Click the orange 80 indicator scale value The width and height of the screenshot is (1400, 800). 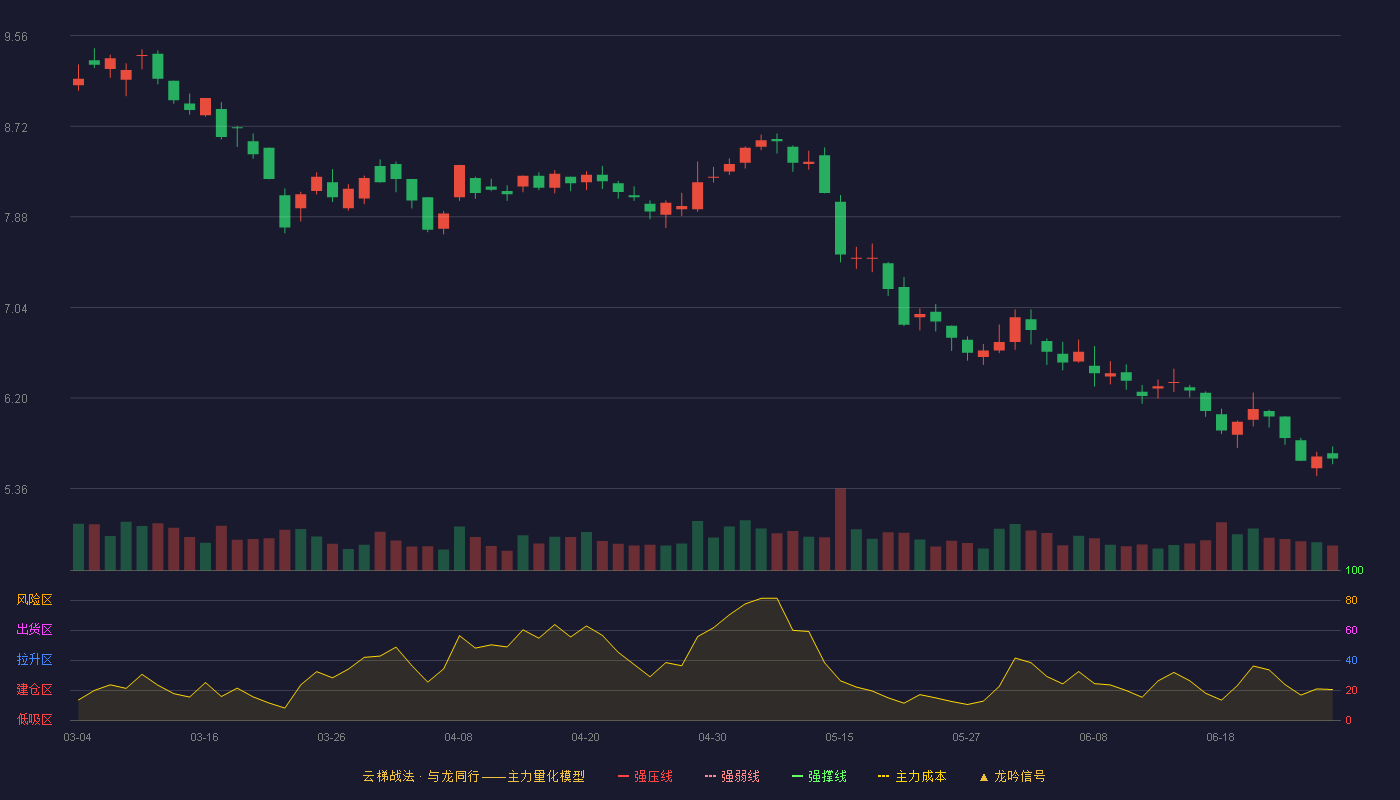point(1351,600)
